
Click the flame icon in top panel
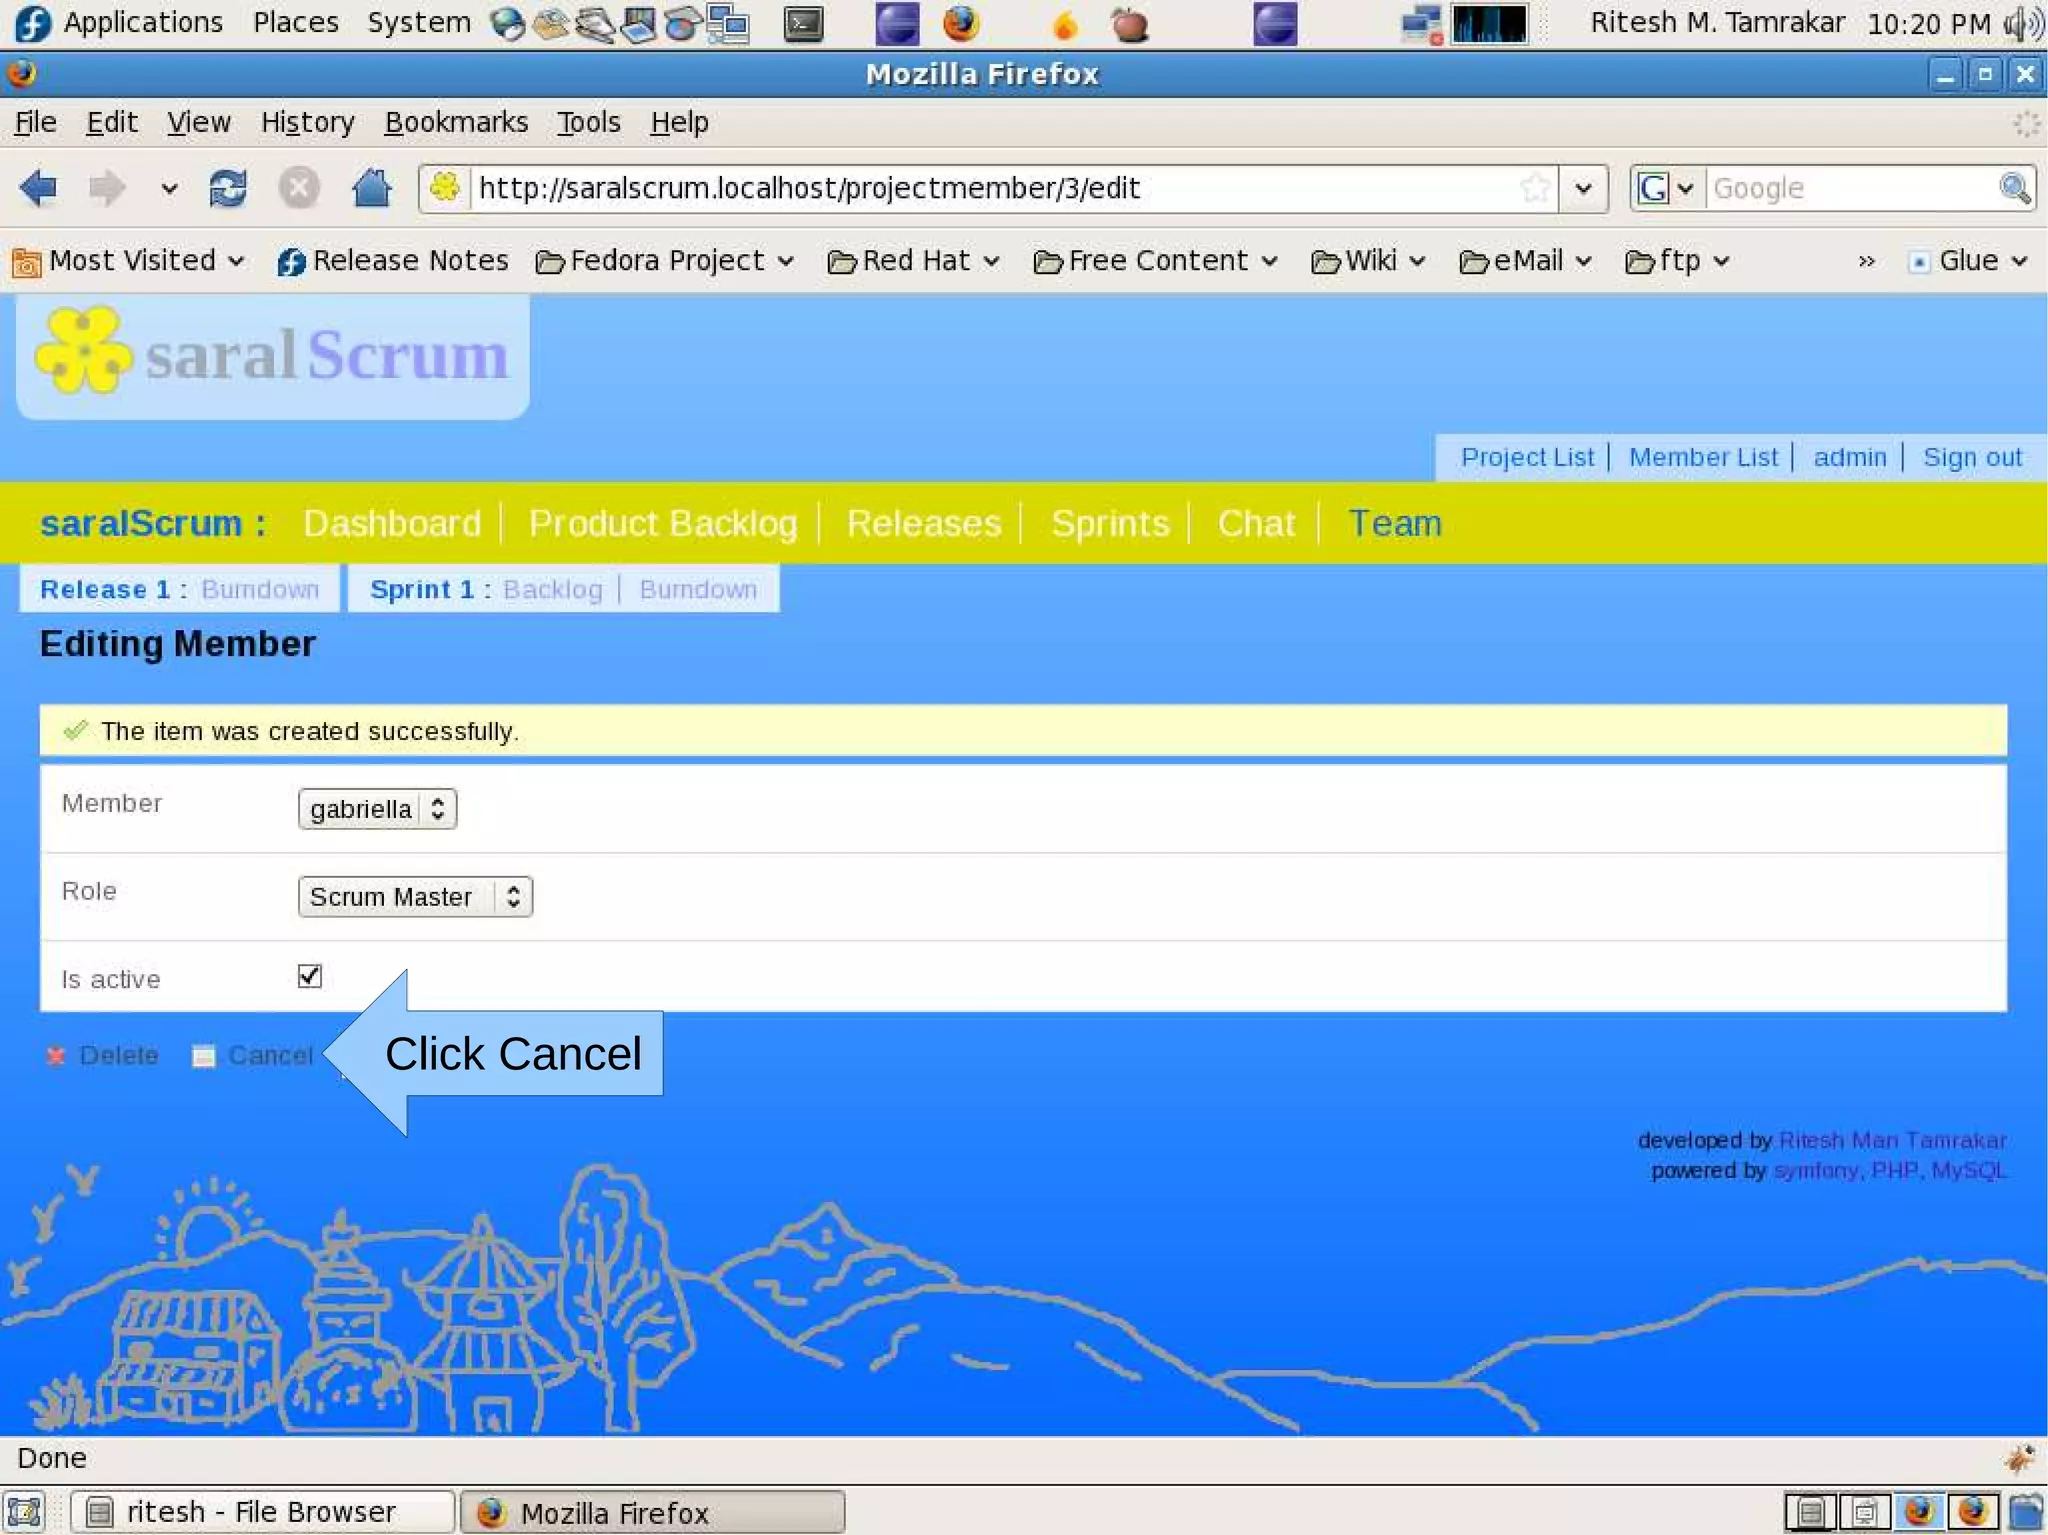(1066, 25)
